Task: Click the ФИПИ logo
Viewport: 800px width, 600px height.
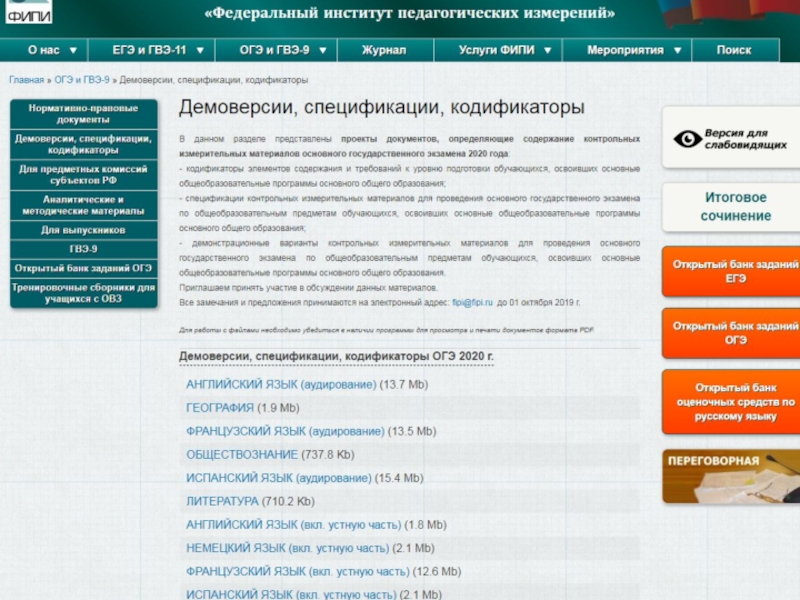Action: coord(29,12)
